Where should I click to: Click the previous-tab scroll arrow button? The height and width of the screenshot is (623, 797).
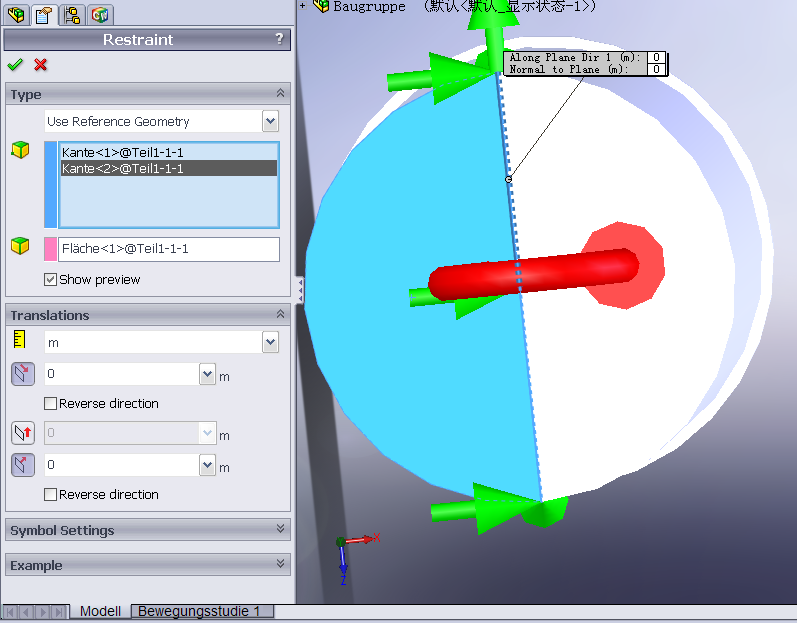(26, 612)
